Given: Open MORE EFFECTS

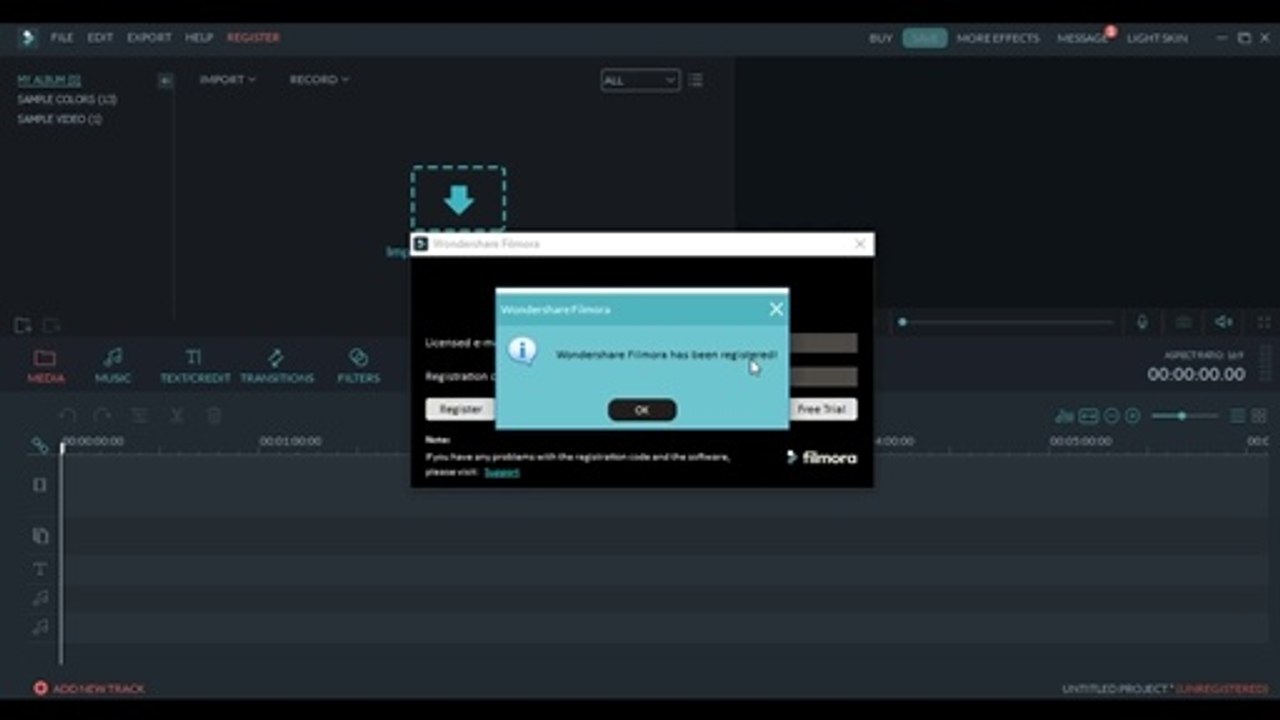Looking at the screenshot, I should (998, 38).
